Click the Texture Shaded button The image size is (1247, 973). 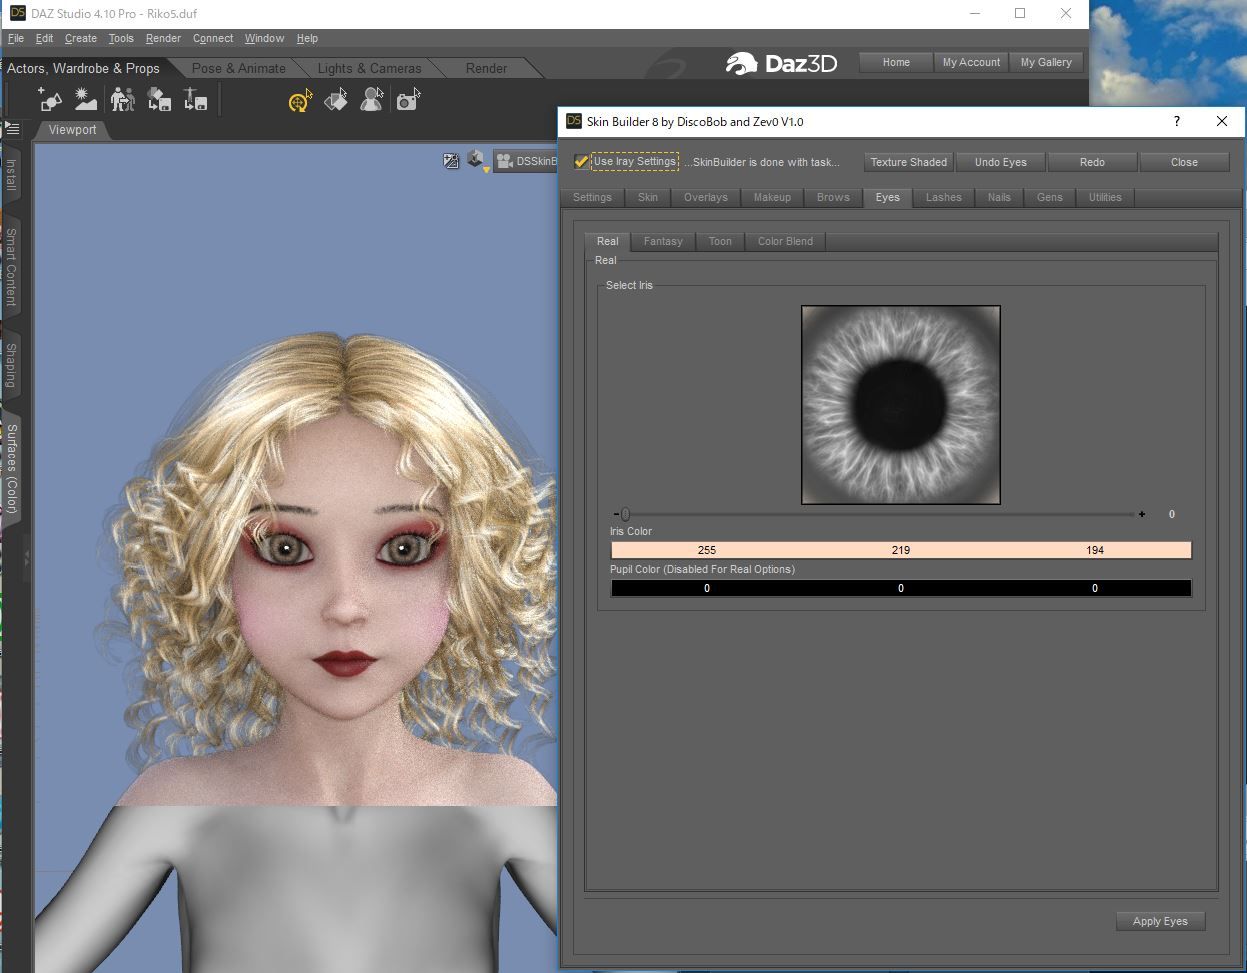(908, 162)
